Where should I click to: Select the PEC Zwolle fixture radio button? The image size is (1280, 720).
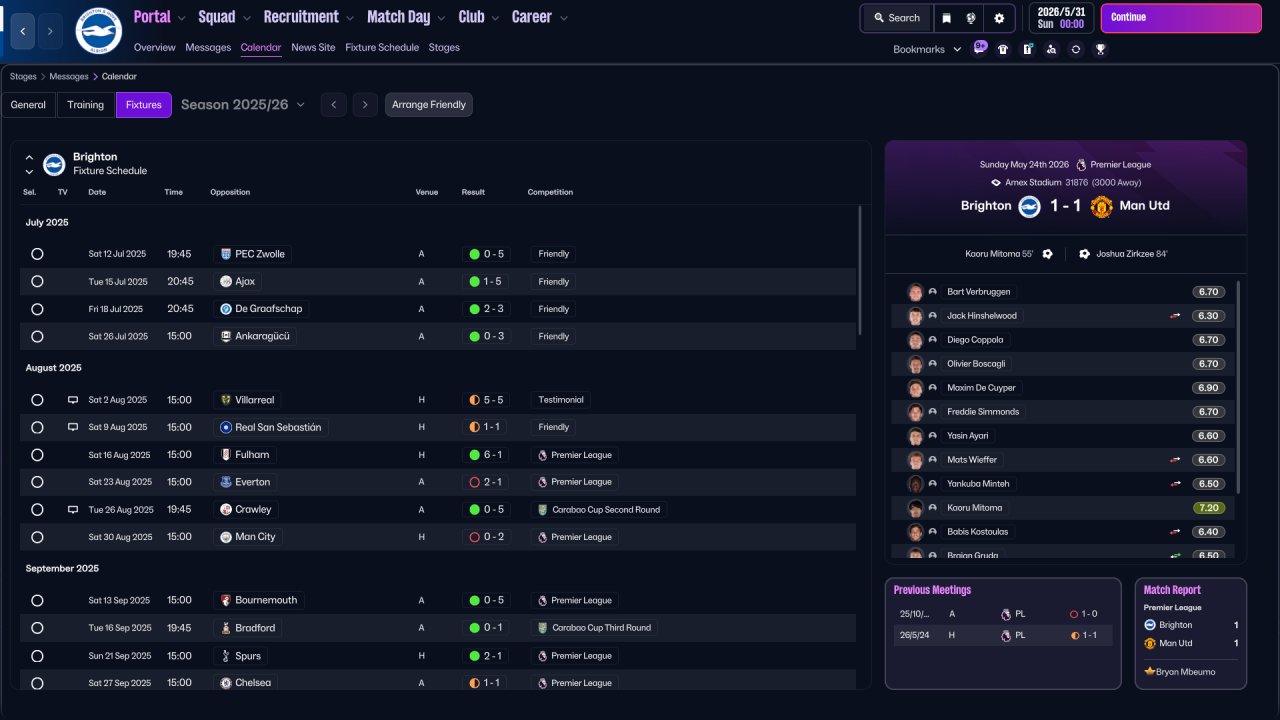[37, 254]
